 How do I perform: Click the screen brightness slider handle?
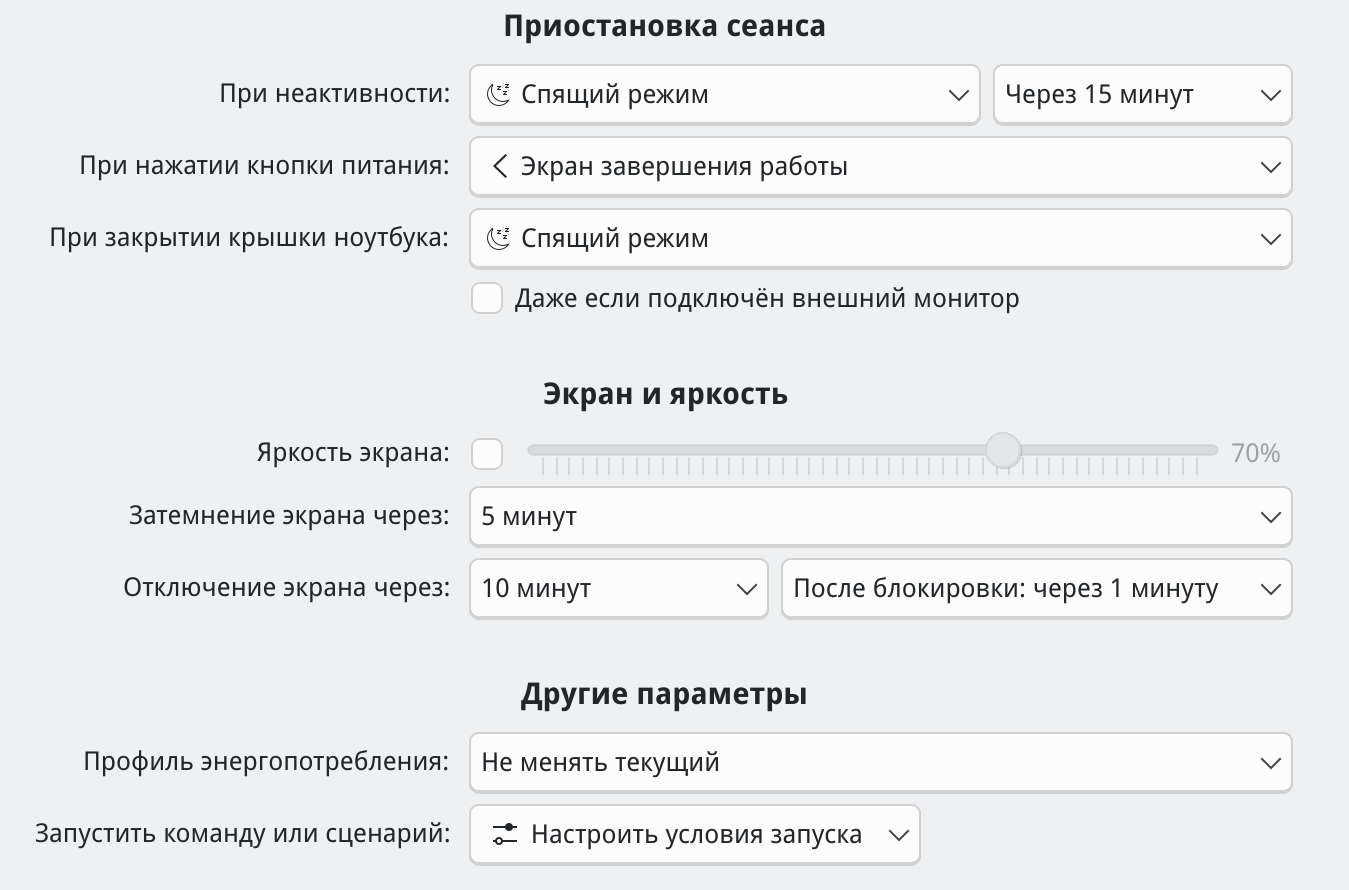click(1003, 450)
